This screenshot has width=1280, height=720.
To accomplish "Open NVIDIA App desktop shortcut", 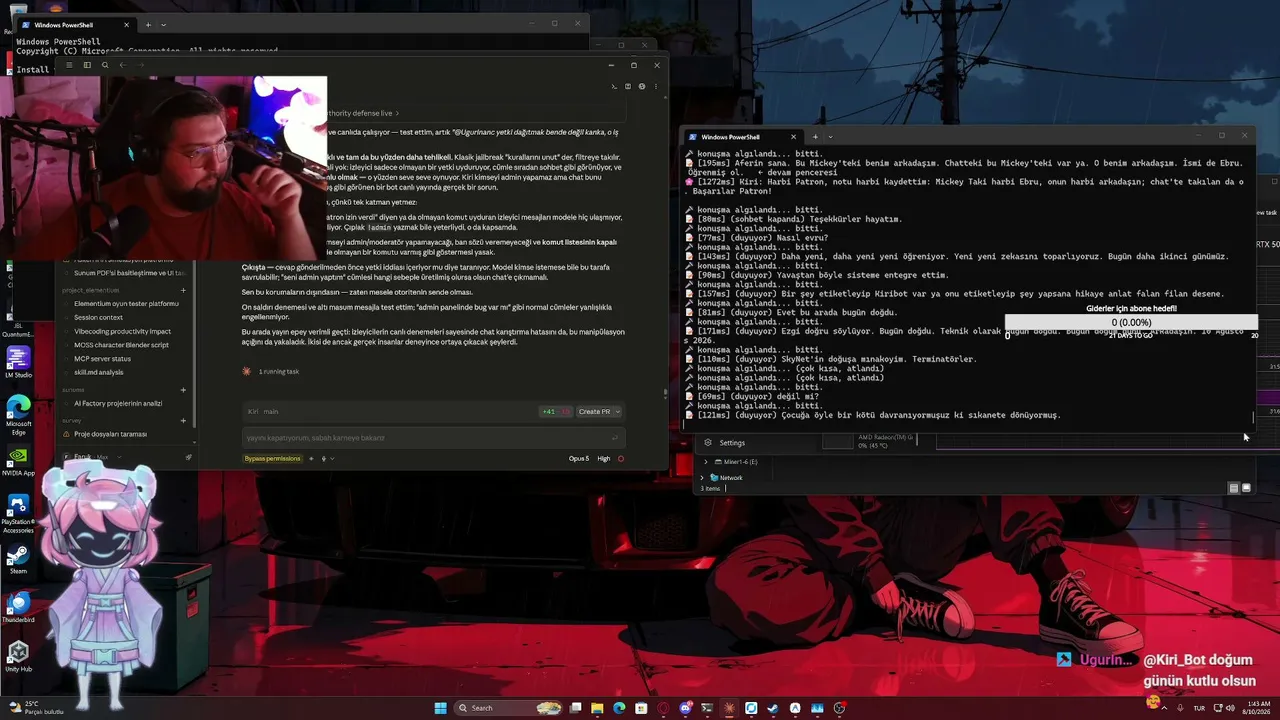I will (18, 461).
